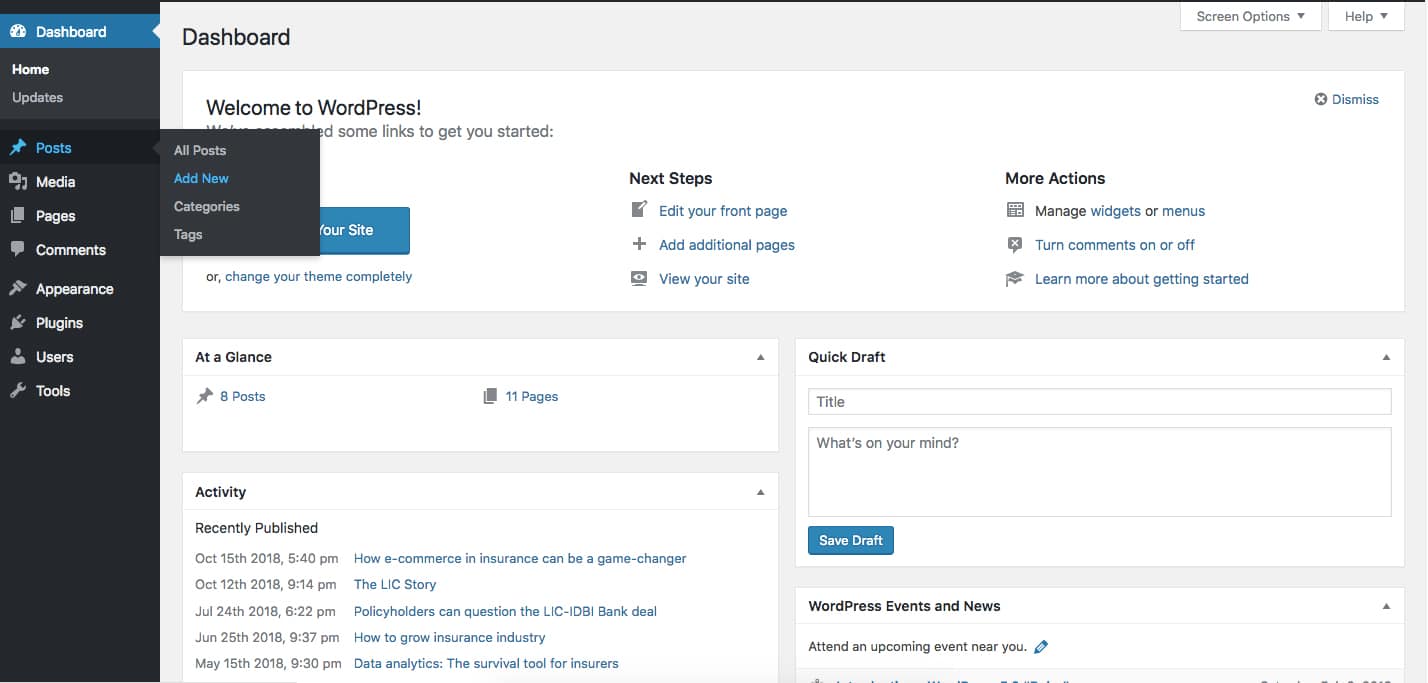Image resolution: width=1428 pixels, height=683 pixels.
Task: Select Add New from the Posts submenu
Action: [201, 178]
